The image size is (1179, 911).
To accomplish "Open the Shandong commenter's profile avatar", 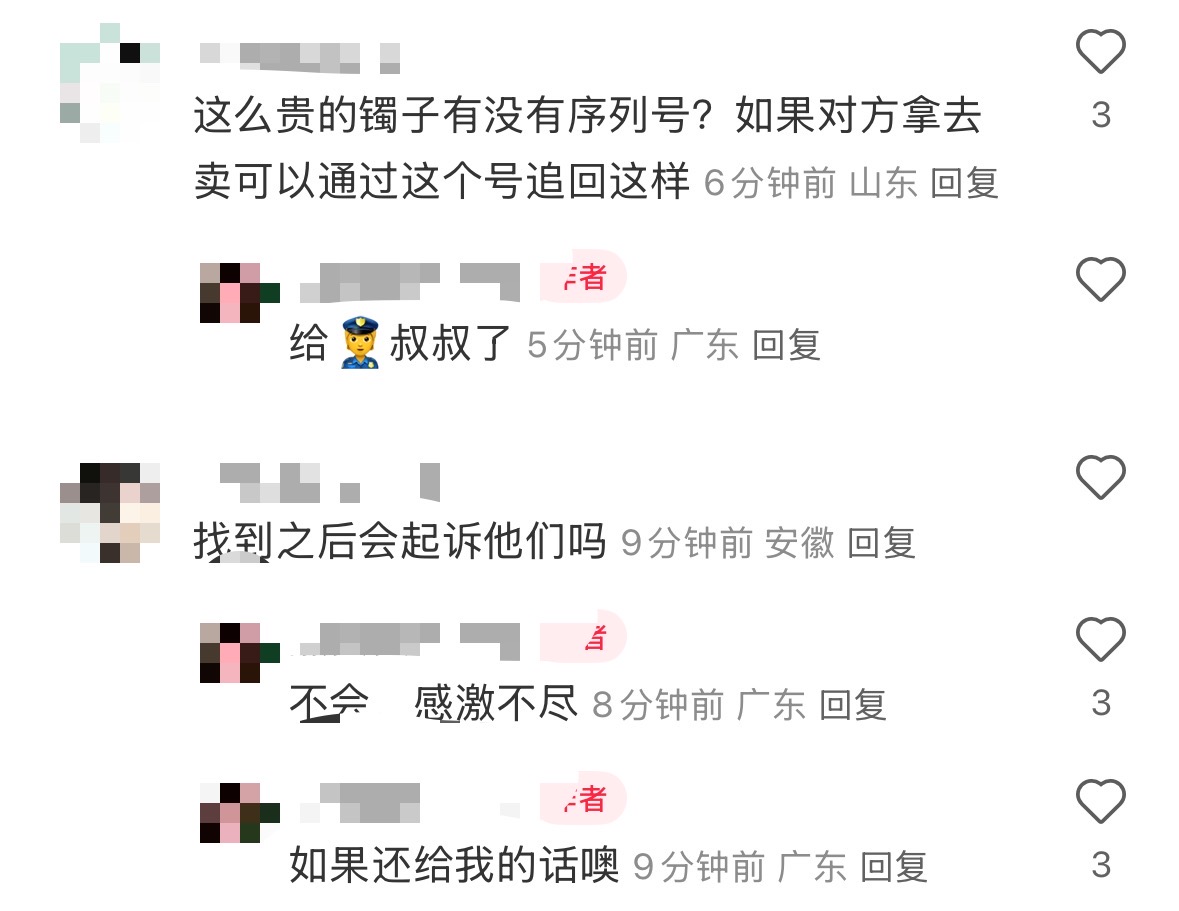I will click(110, 83).
